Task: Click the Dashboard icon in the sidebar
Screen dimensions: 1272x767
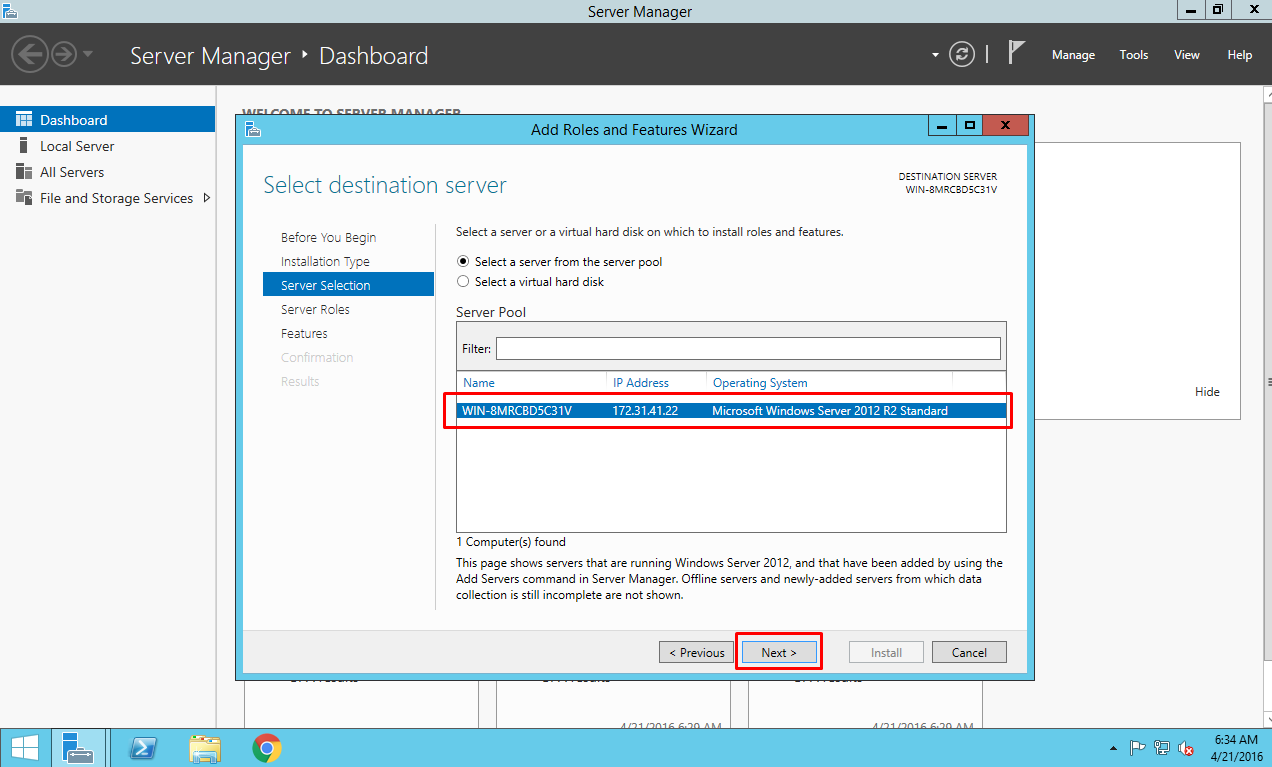Action: pyautogui.click(x=24, y=119)
